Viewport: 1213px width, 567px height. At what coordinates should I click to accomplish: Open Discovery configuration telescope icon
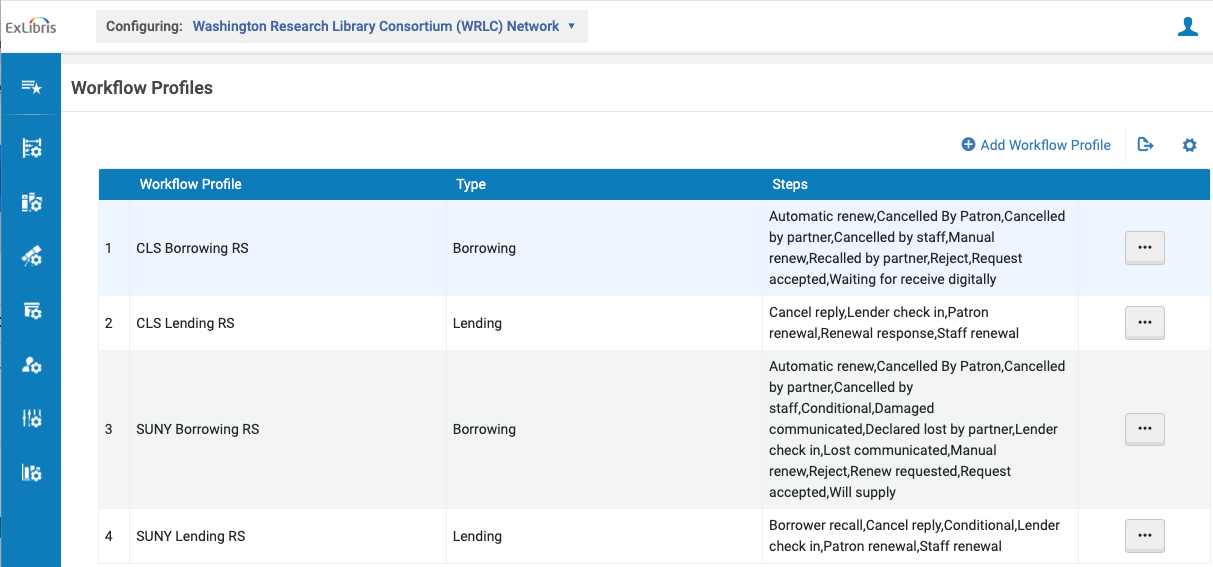31,256
